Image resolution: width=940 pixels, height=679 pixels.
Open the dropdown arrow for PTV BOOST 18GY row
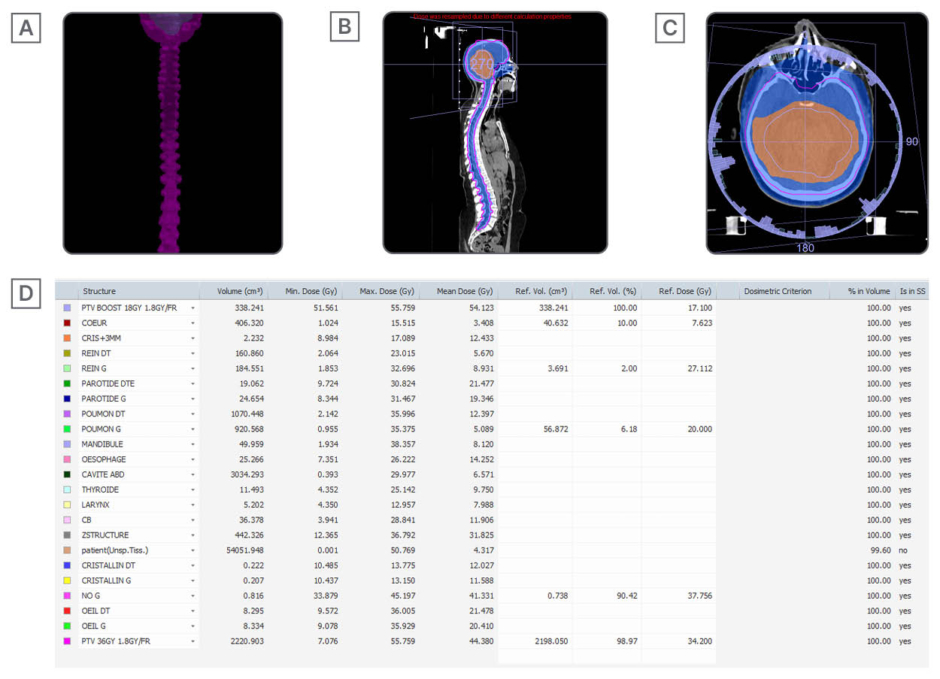click(192, 308)
